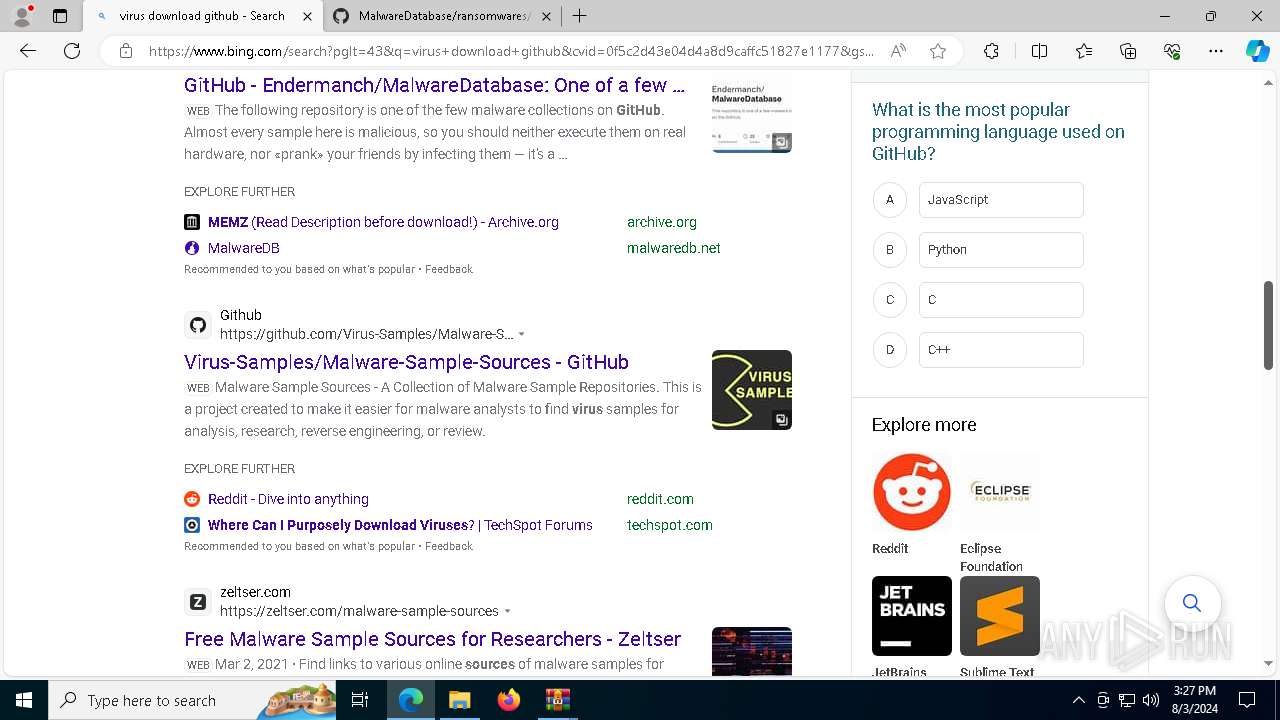This screenshot has width=1280, height=720.
Task: Visit archive.org domain link
Action: coord(662,222)
